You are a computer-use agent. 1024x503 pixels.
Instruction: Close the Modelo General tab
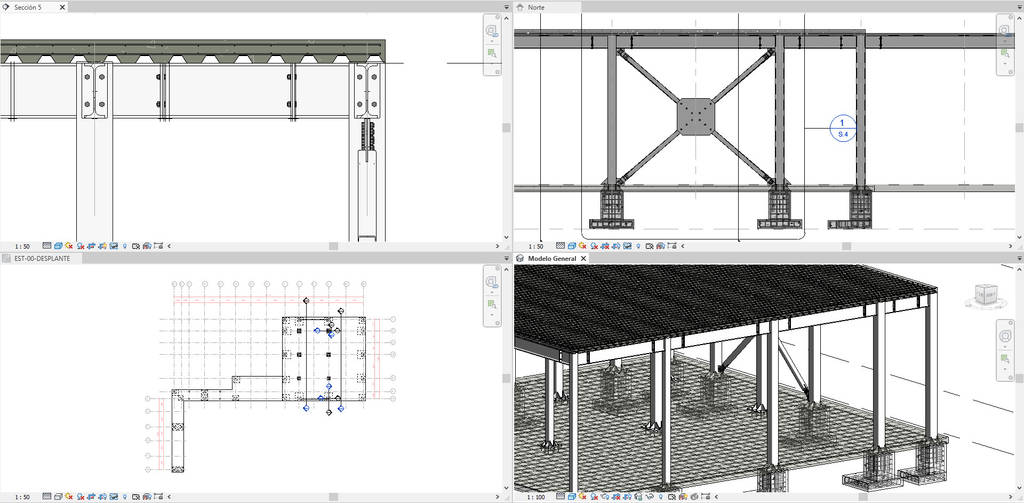[x=584, y=259]
